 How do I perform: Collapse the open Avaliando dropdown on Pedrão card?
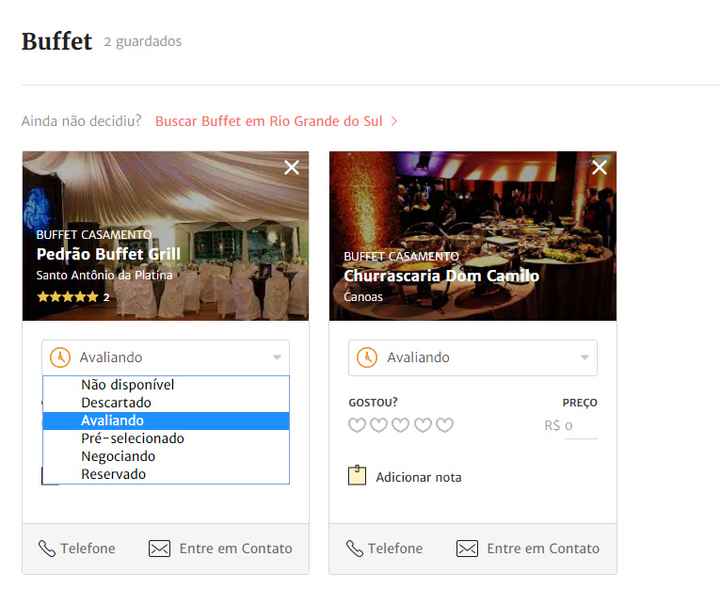[x=165, y=358]
